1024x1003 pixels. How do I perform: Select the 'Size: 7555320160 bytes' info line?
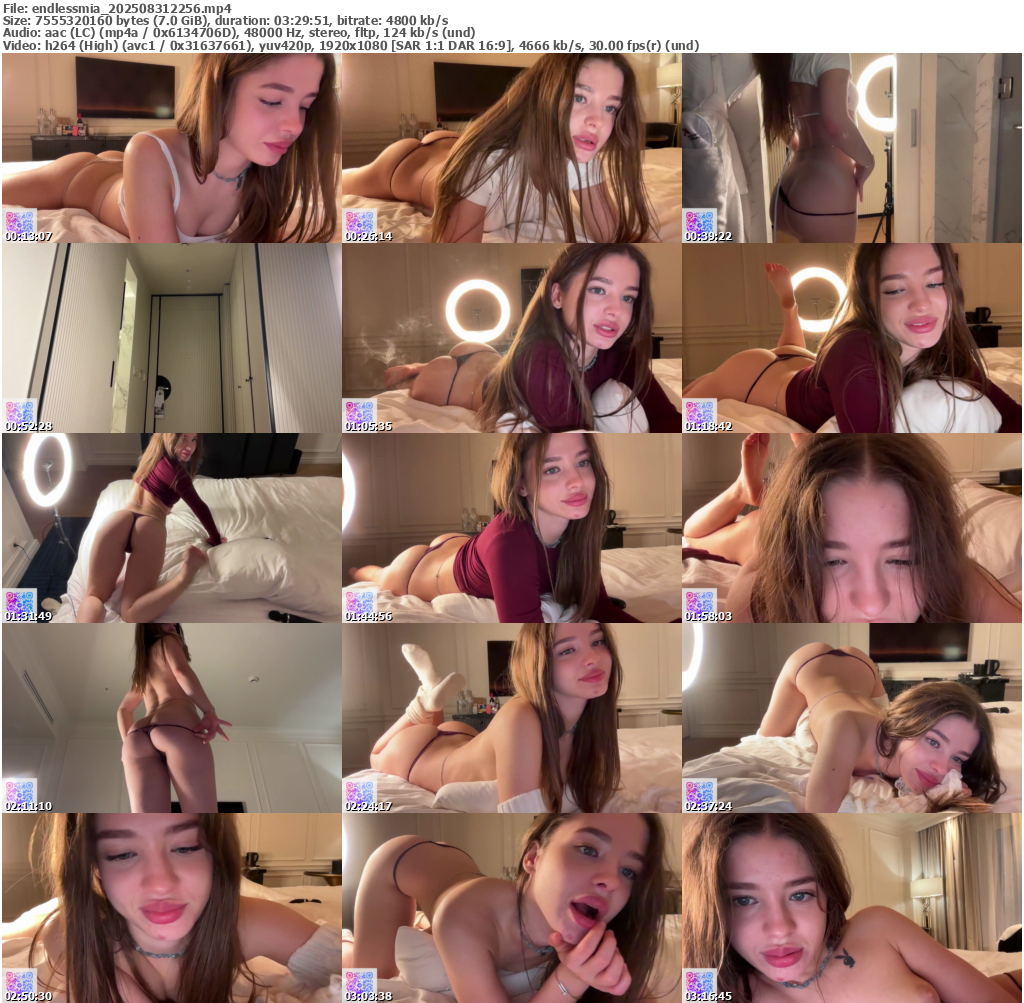click(225, 20)
